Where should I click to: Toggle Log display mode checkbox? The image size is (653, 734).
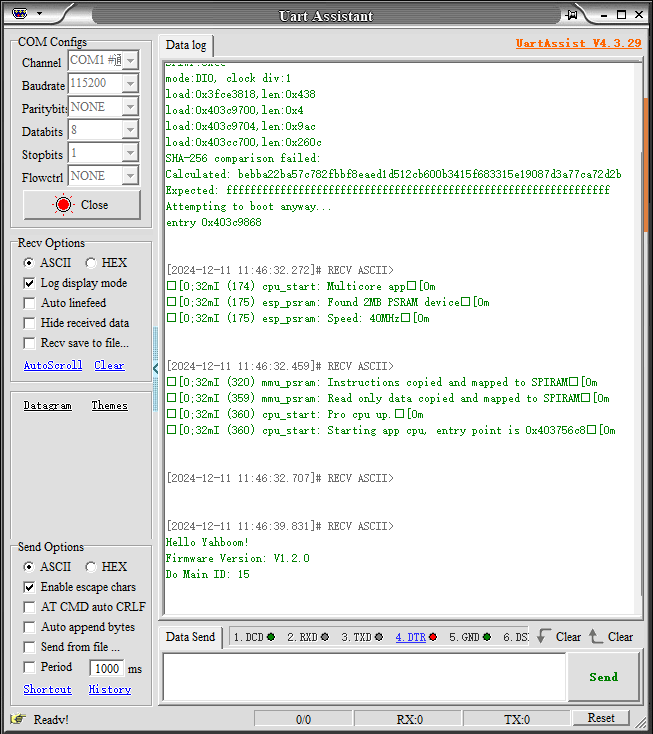(x=29, y=283)
